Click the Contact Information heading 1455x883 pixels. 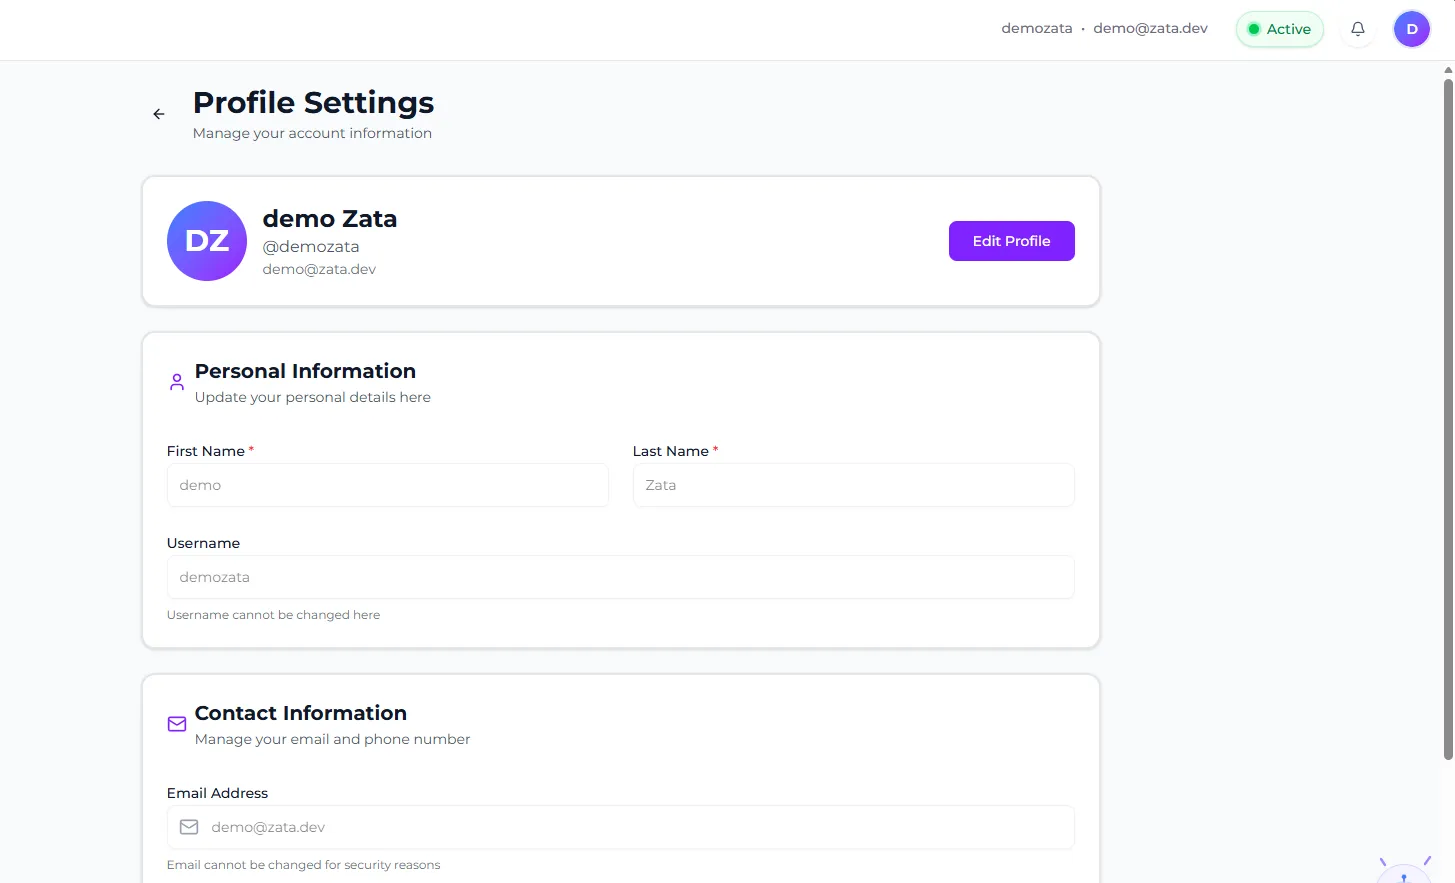click(301, 713)
